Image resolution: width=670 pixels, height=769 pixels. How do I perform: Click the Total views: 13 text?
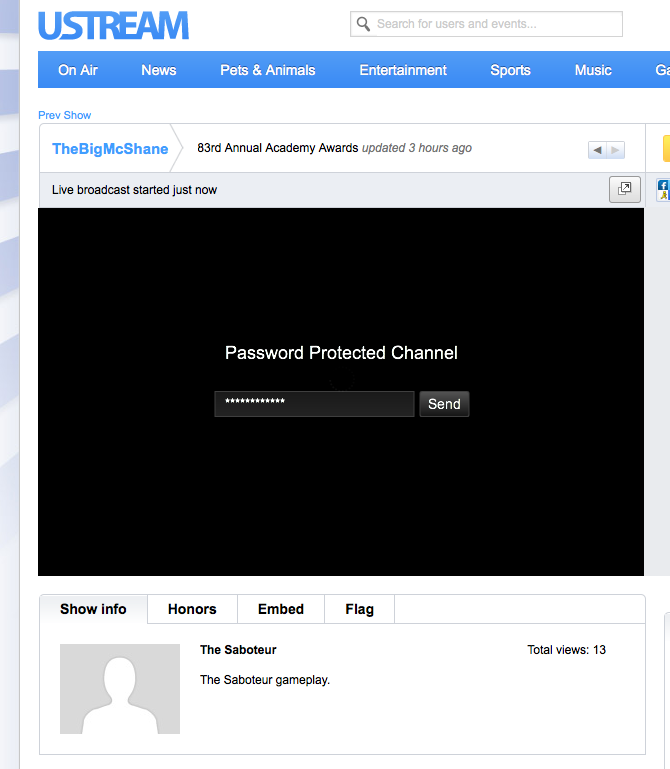point(567,650)
